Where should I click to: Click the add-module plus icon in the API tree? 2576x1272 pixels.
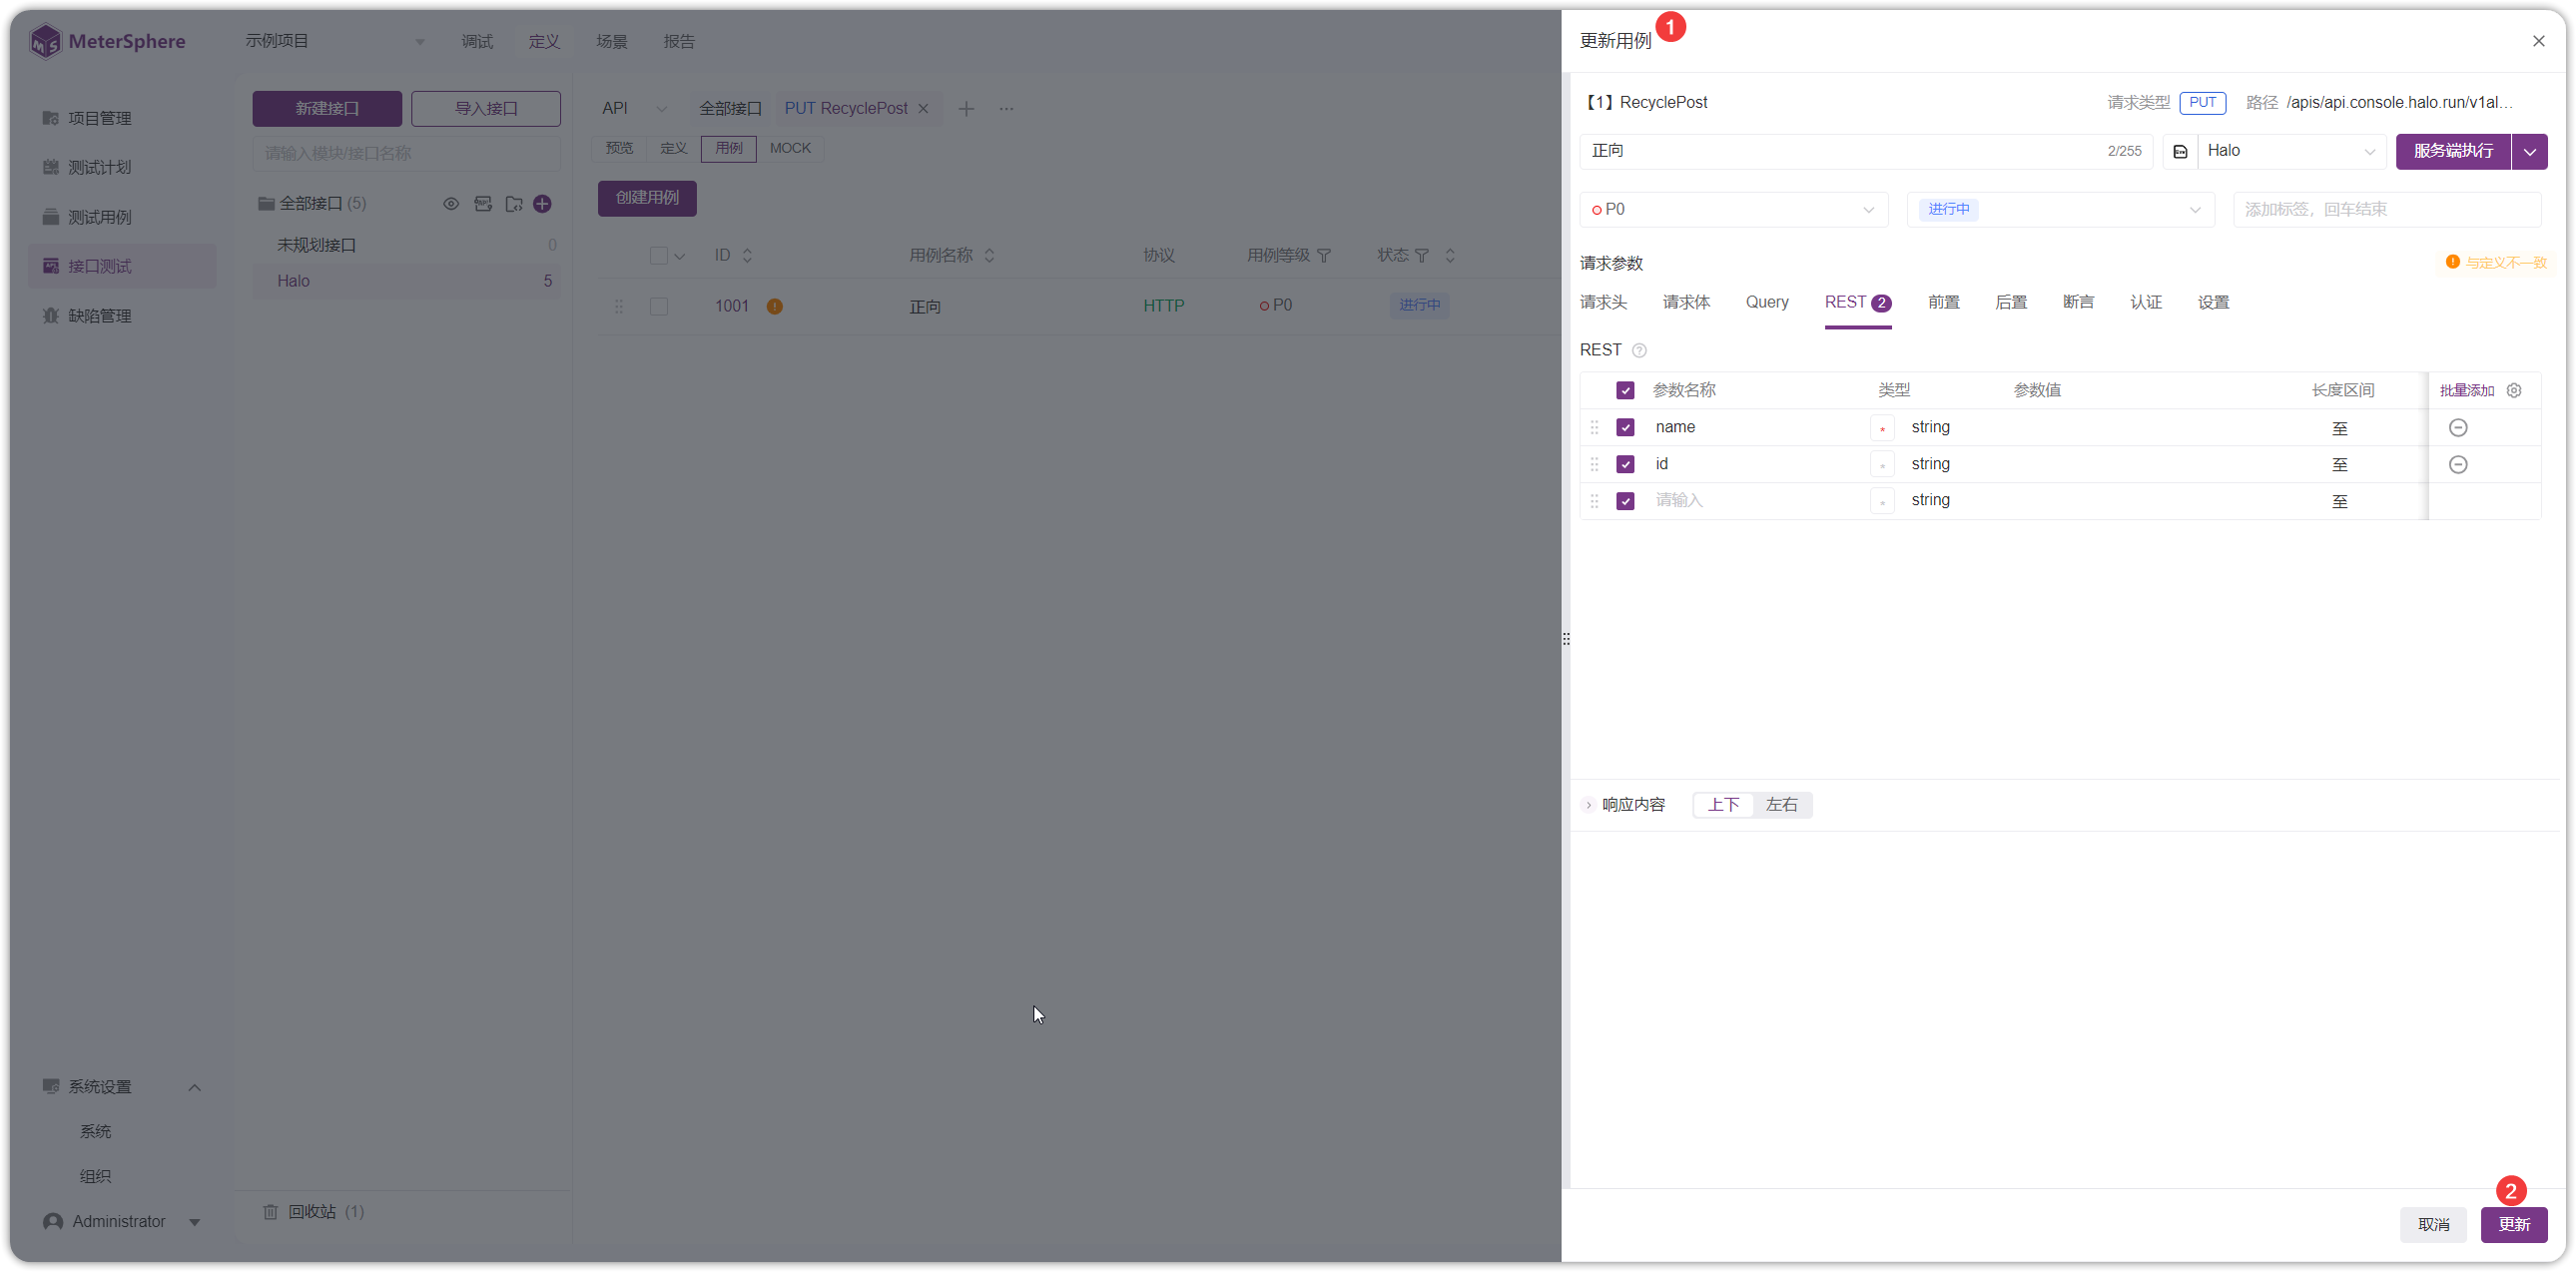pyautogui.click(x=542, y=204)
